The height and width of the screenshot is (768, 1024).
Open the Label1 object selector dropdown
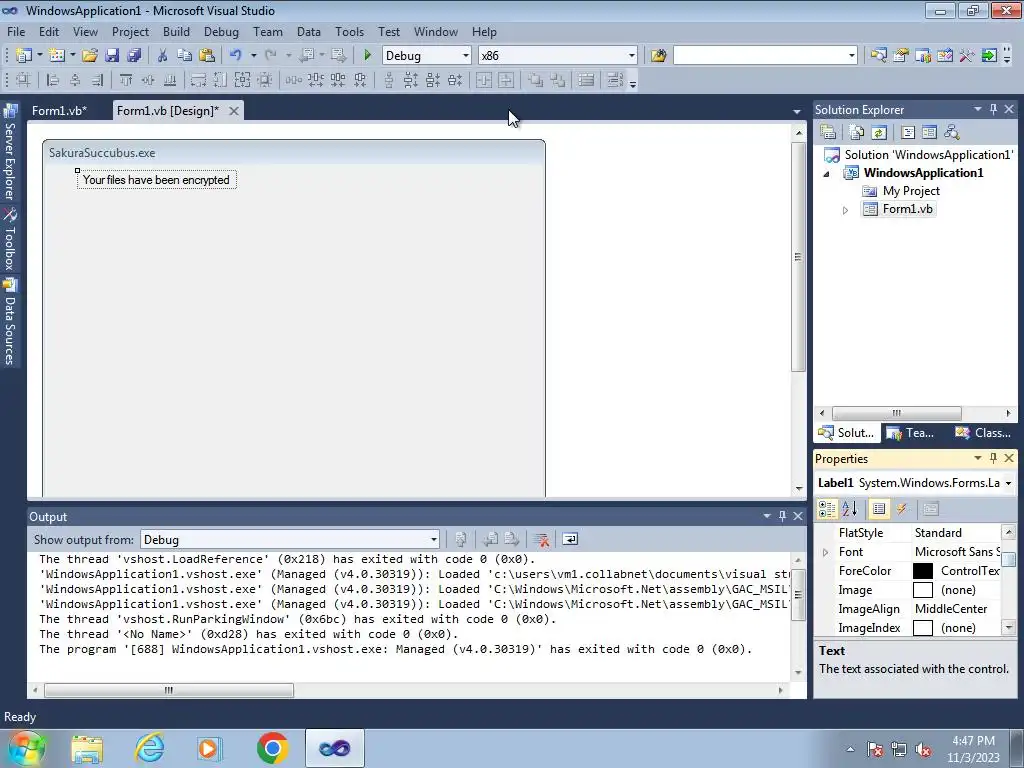click(1008, 483)
